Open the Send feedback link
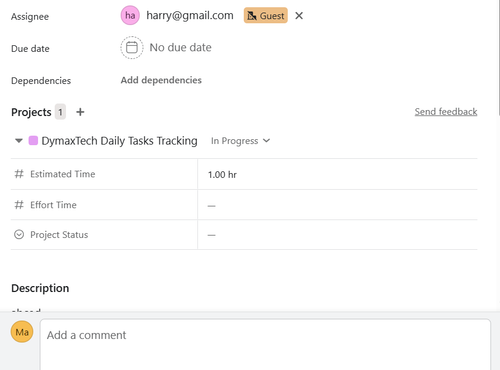 pos(446,112)
